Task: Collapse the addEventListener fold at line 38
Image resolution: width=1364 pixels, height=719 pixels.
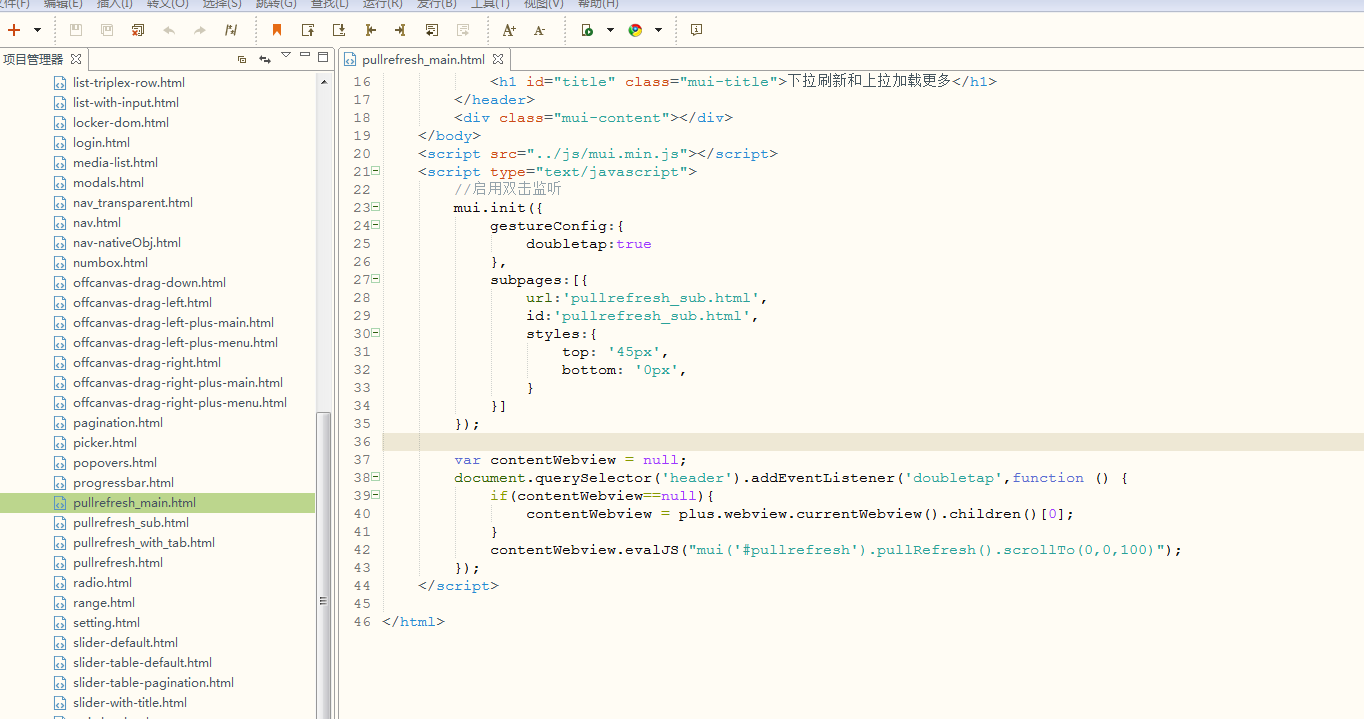Action: (x=376, y=477)
